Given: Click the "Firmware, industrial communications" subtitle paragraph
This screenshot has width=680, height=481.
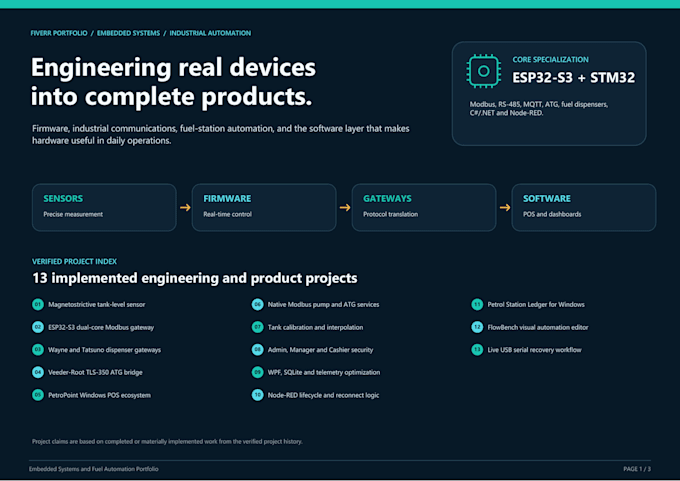Looking at the screenshot, I should coord(221,134).
